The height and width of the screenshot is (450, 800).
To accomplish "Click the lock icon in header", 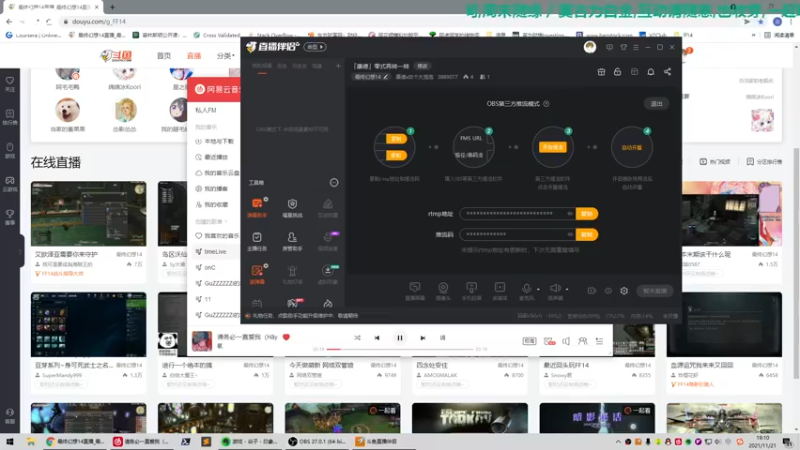I will click(x=617, y=72).
